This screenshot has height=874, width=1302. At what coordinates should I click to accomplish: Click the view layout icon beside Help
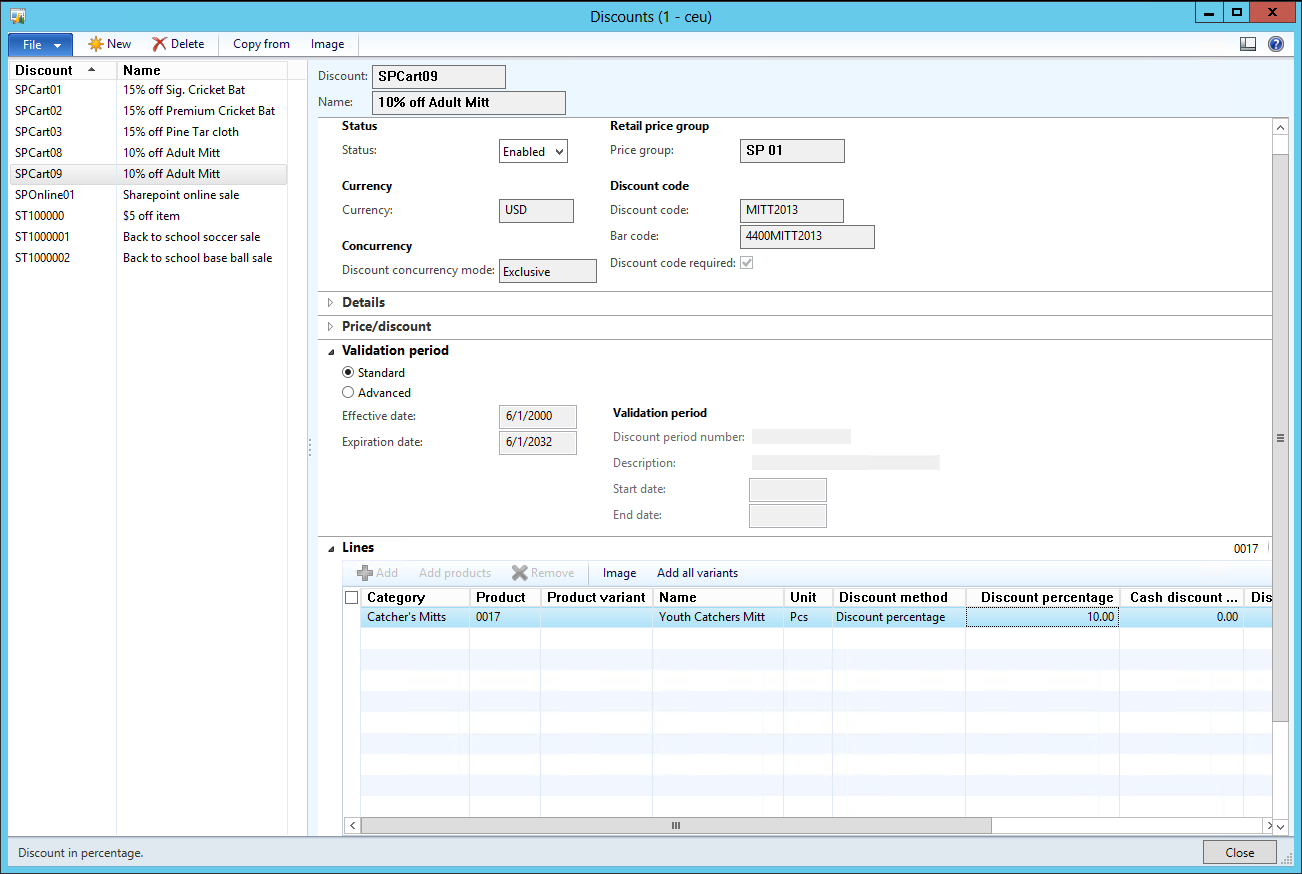tap(1248, 44)
